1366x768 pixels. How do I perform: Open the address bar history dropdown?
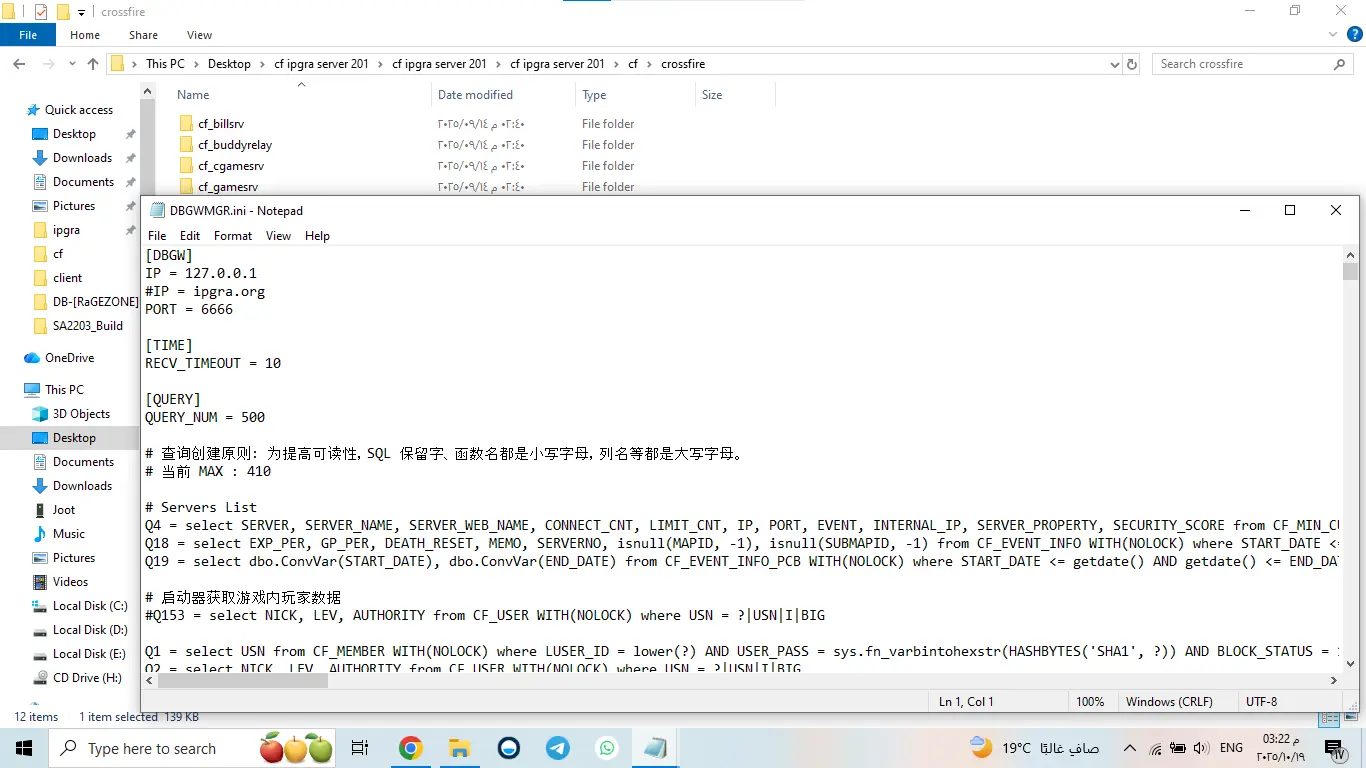[x=1115, y=64]
